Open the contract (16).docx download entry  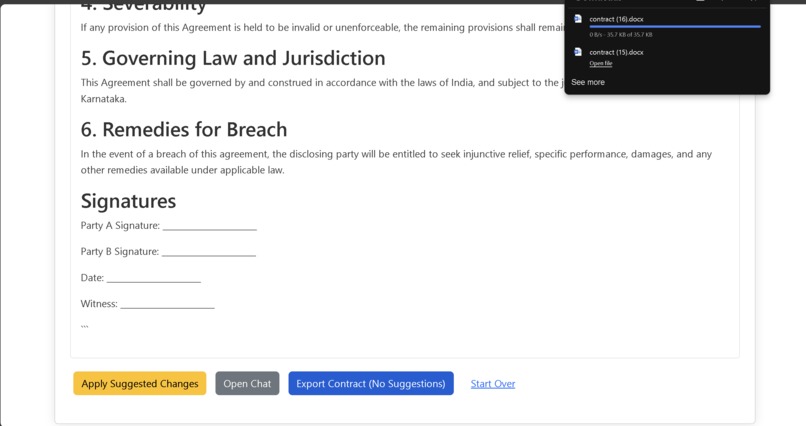(x=667, y=26)
